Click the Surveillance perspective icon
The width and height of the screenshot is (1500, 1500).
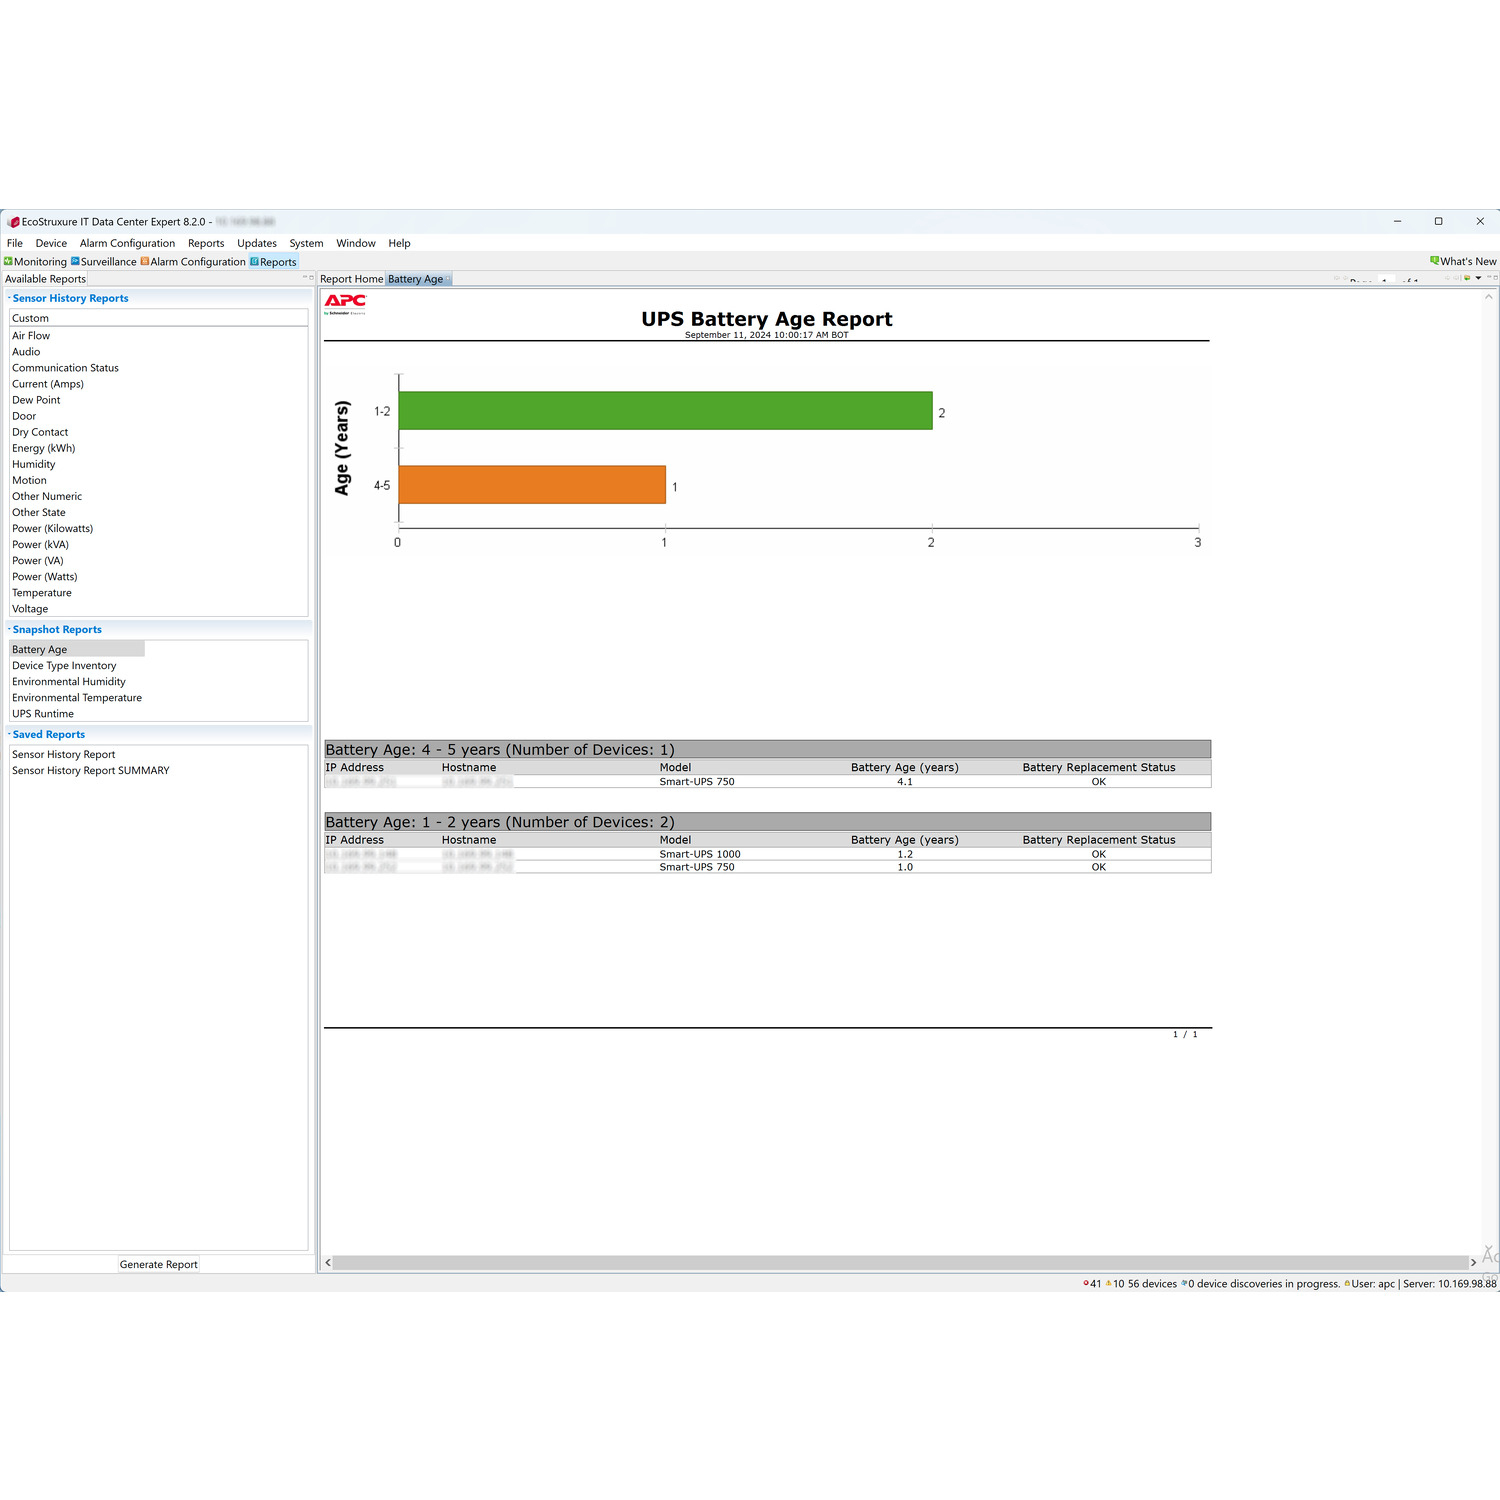click(x=75, y=262)
